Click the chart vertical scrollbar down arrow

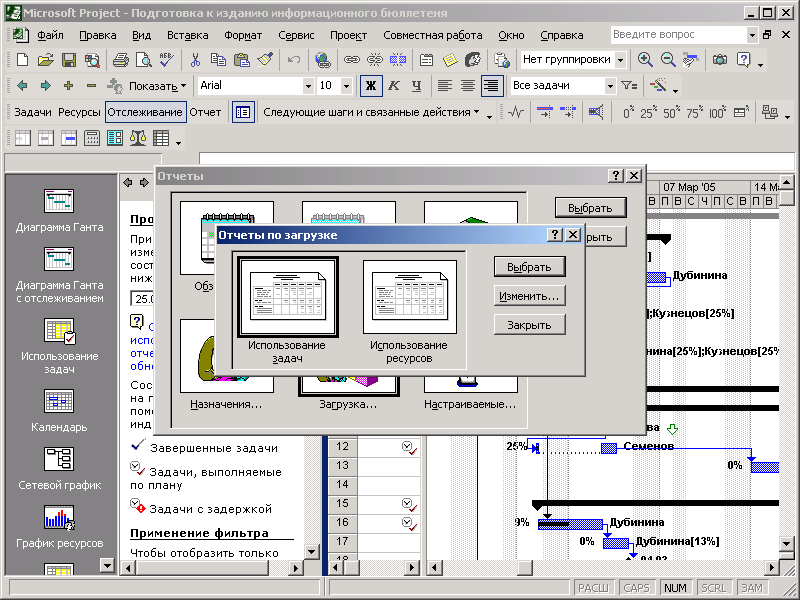click(x=786, y=544)
